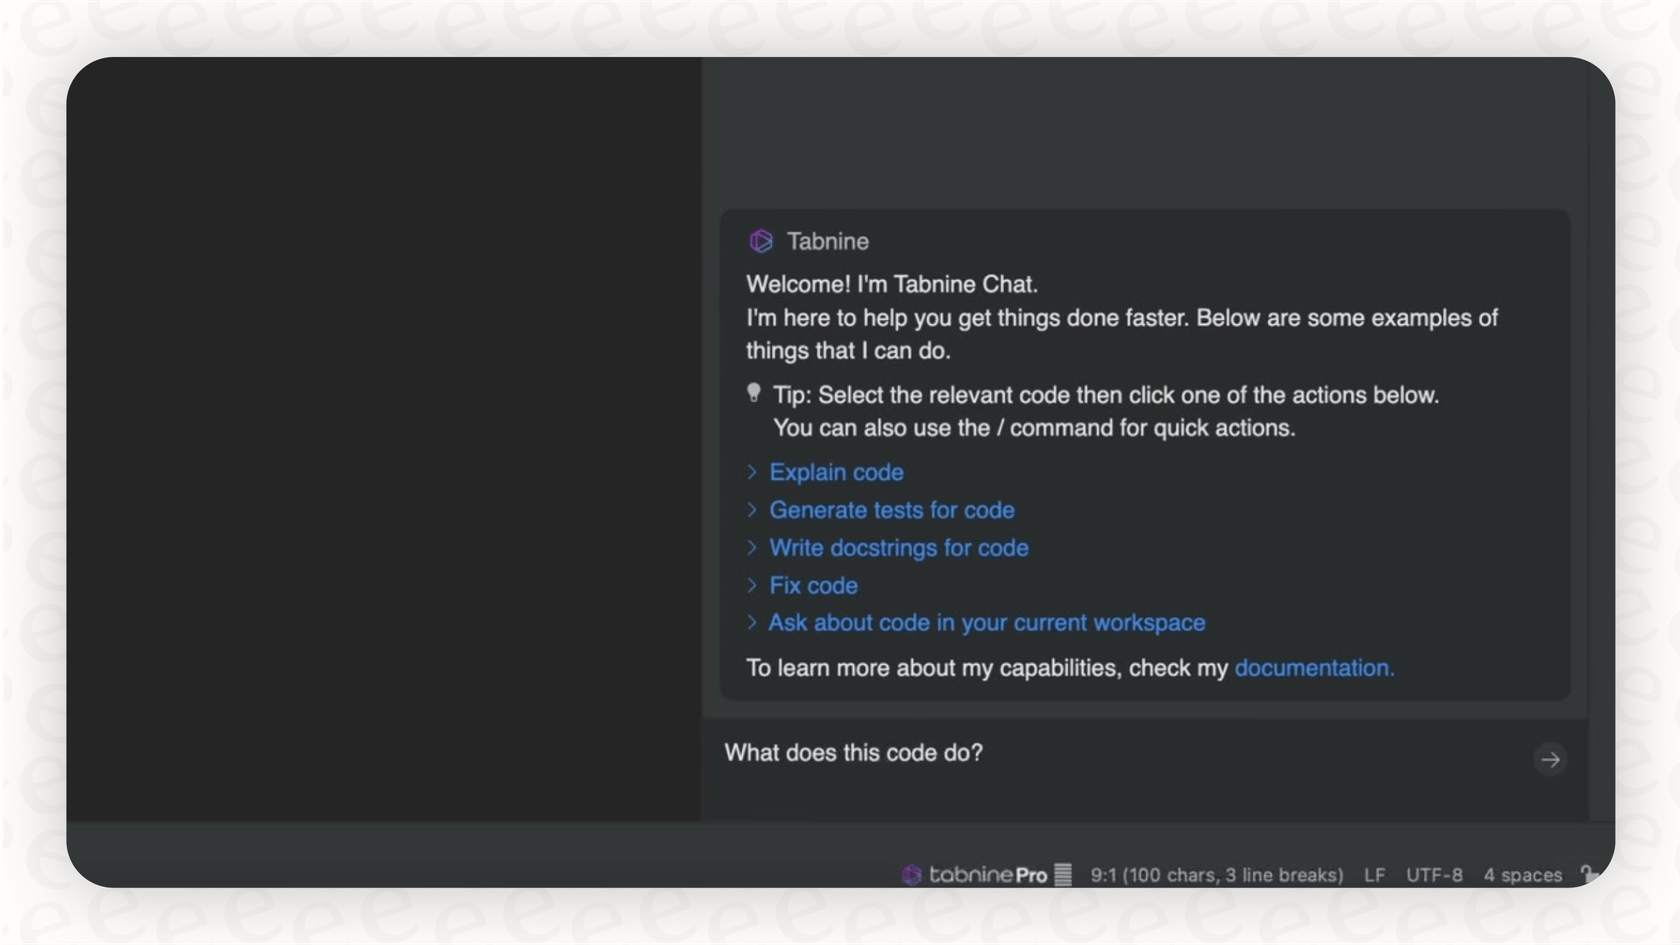Image resolution: width=1680 pixels, height=945 pixels.
Task: Click the send arrow button in the chat input
Action: click(x=1550, y=760)
